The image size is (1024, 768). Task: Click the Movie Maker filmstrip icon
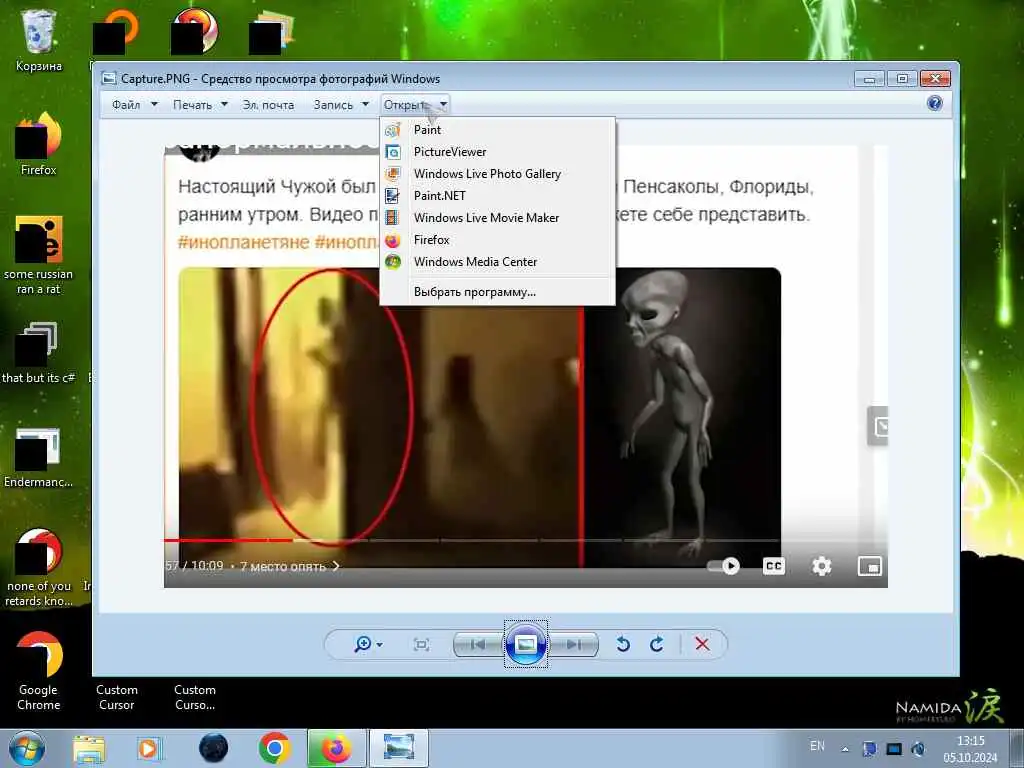[392, 217]
